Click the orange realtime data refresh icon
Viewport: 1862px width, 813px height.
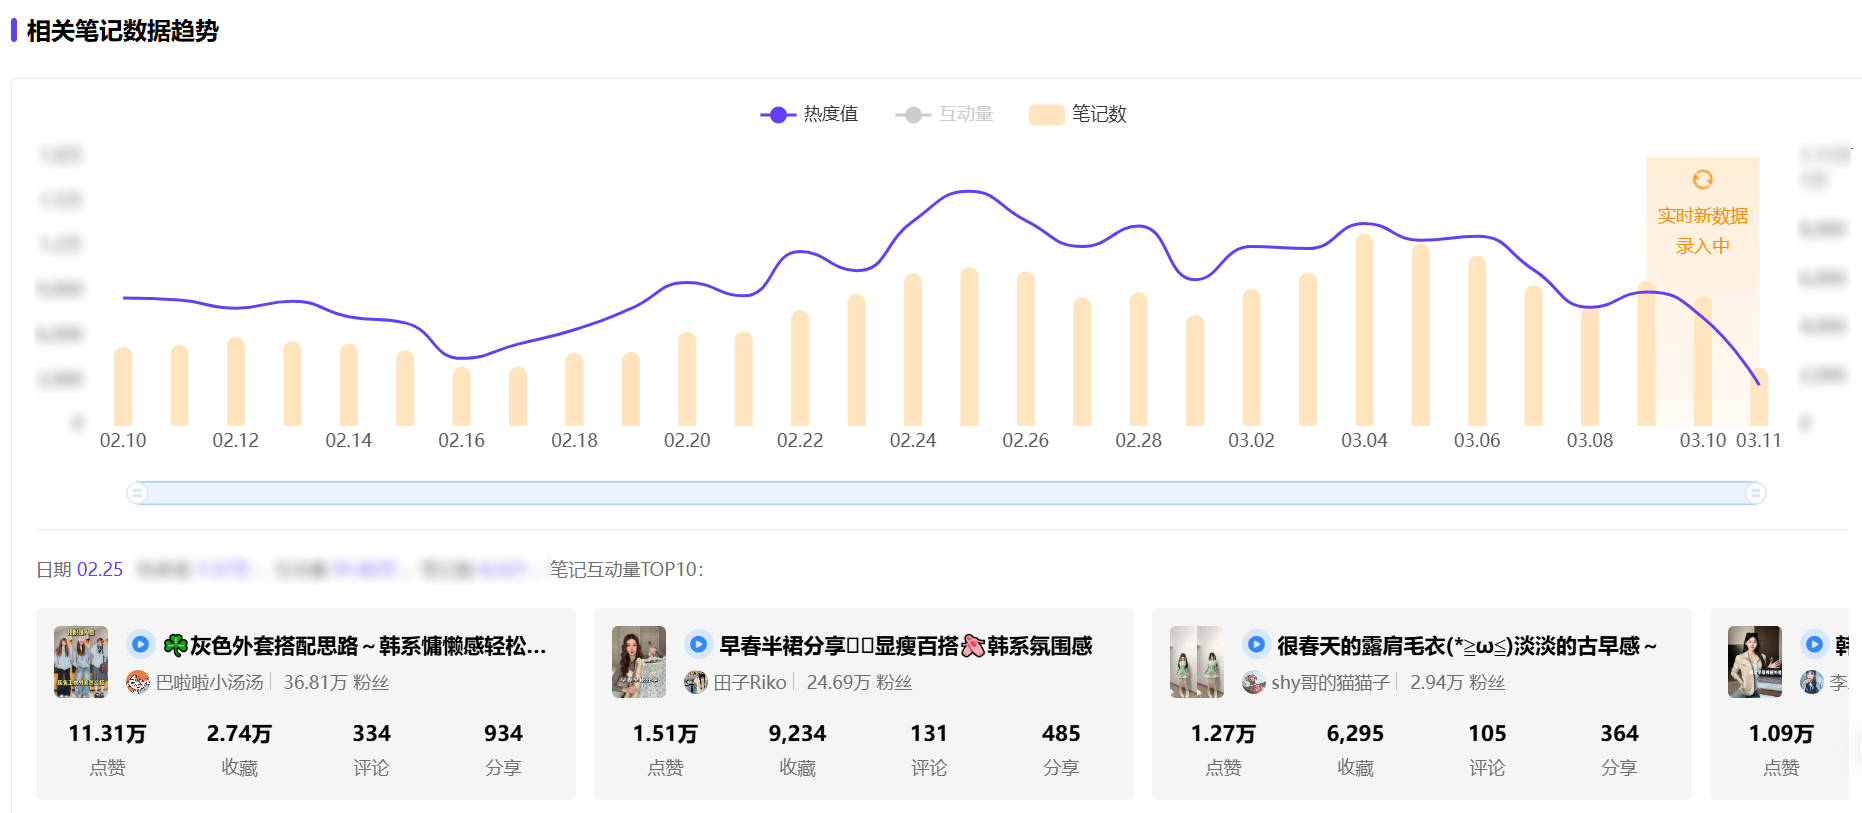[x=1702, y=180]
